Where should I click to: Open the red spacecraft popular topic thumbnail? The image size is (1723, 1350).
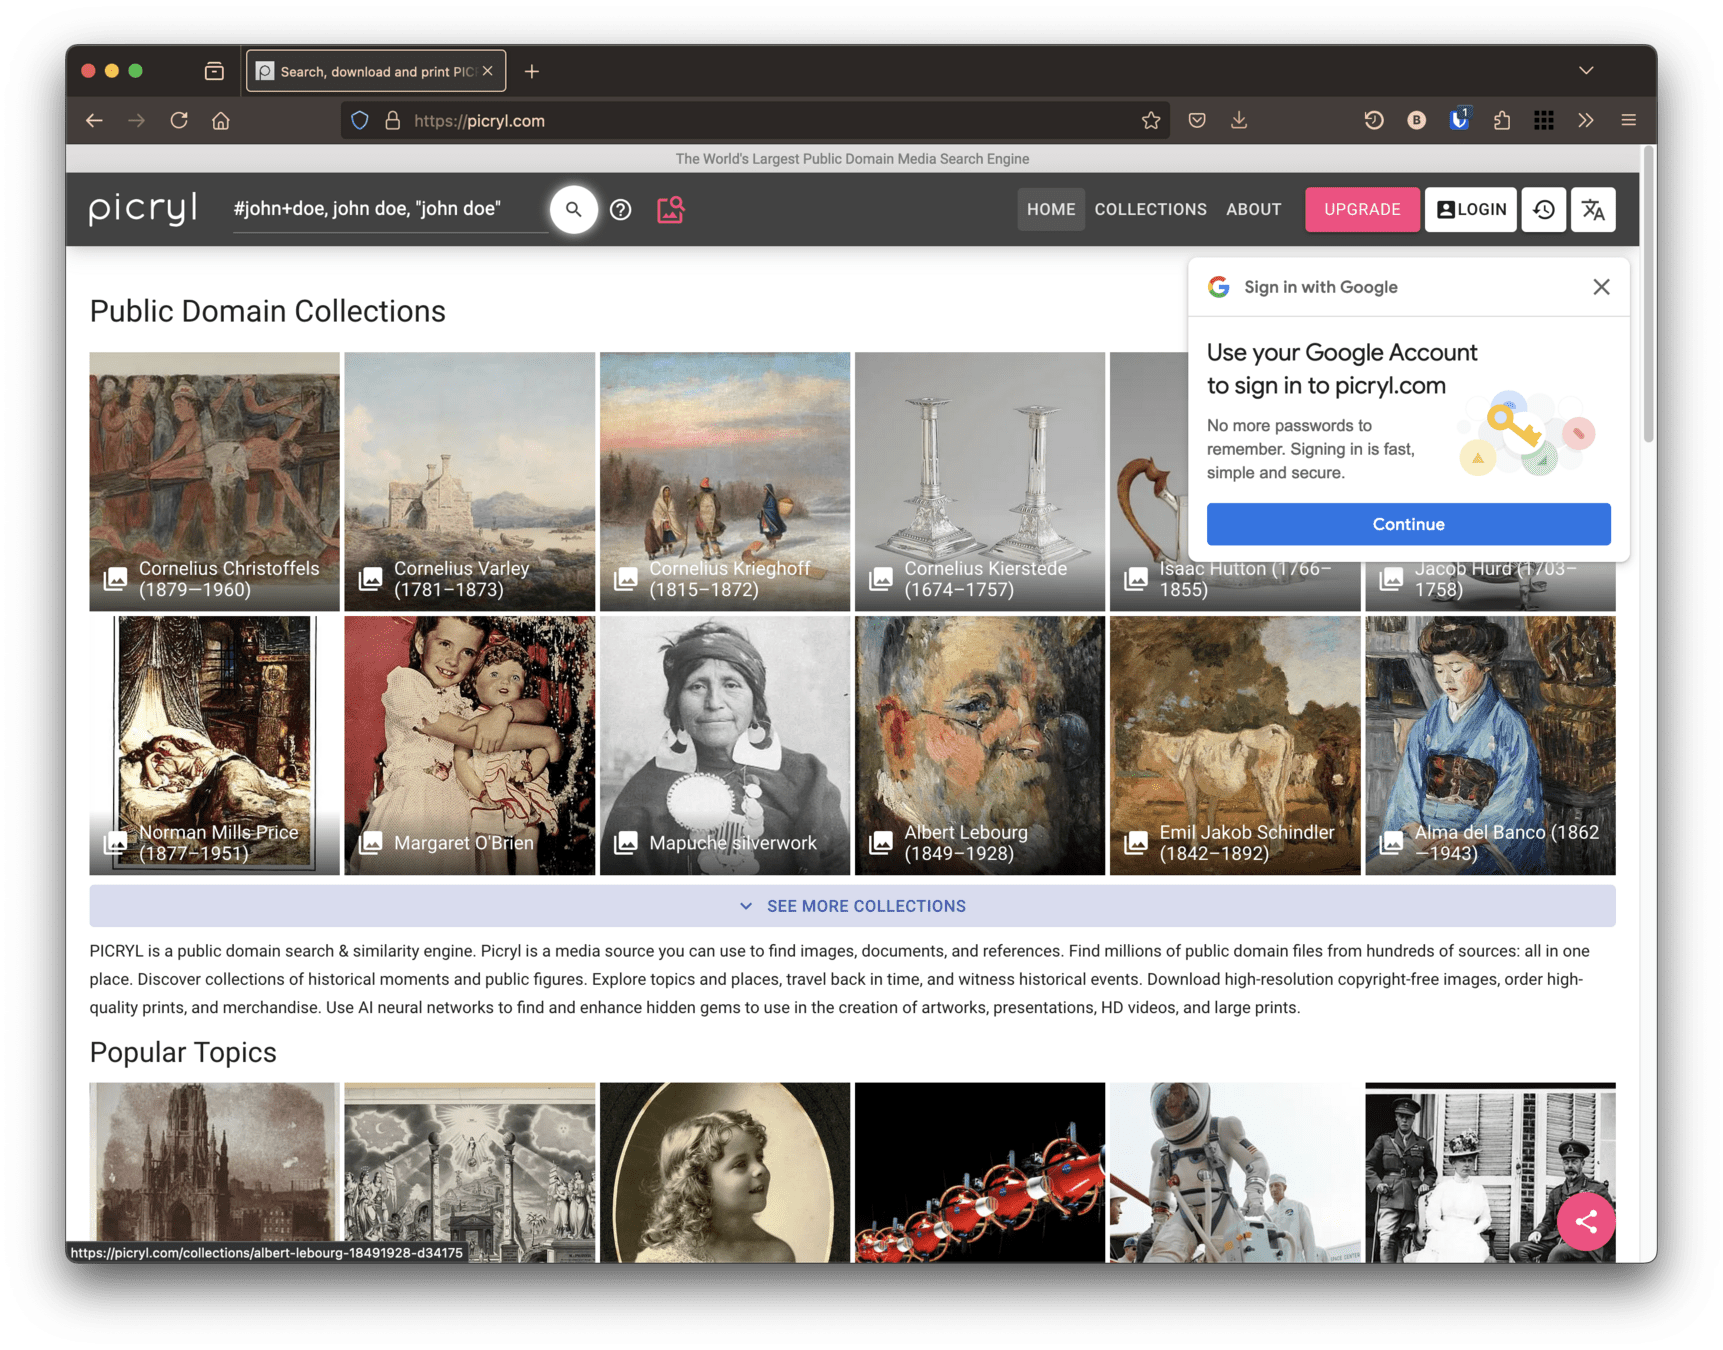tap(980, 1172)
